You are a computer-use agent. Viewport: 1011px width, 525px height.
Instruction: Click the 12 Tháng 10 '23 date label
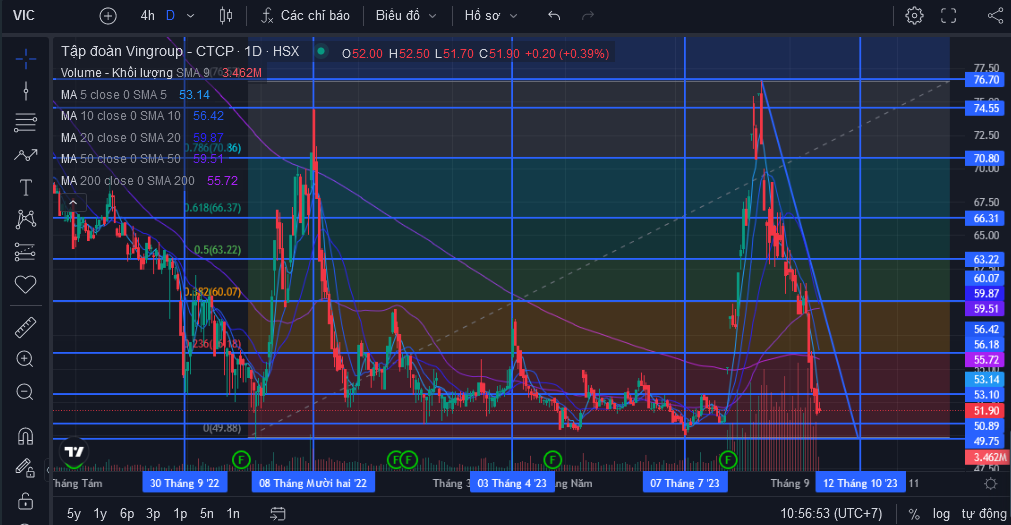(x=860, y=483)
